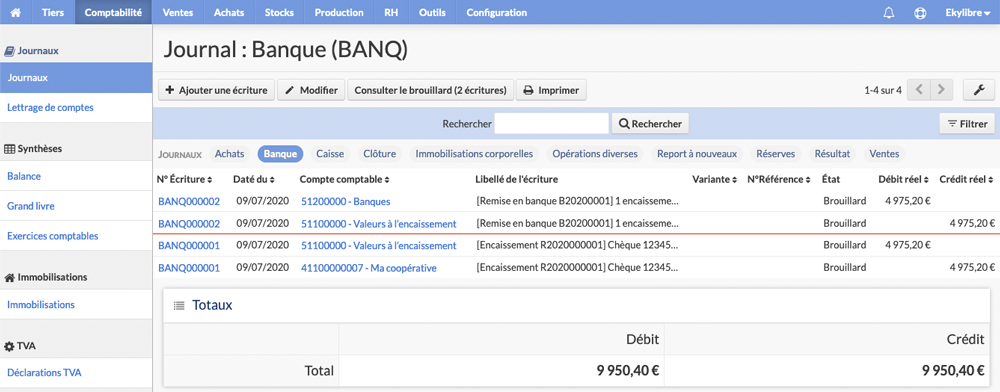
Task: Click the 1-4 sur 4 pagination text
Action: (x=883, y=91)
